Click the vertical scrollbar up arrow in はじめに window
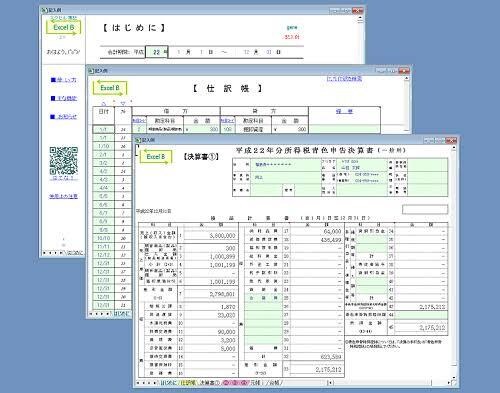 tap(360, 18)
